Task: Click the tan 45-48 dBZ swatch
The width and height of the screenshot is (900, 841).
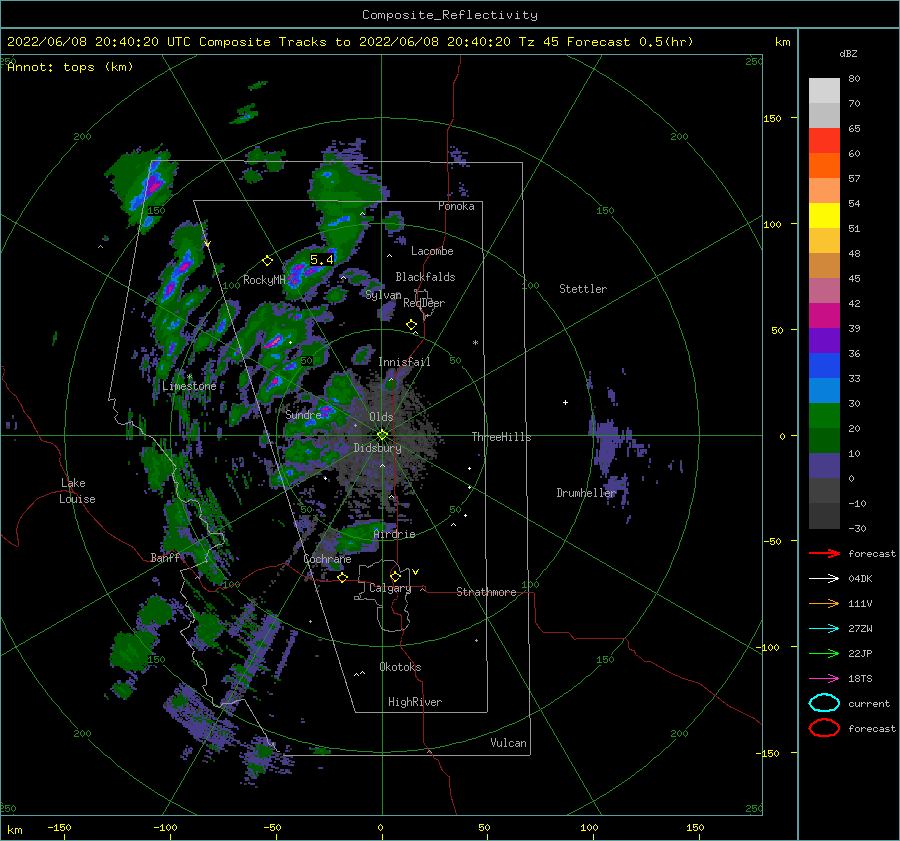Action: tap(824, 265)
